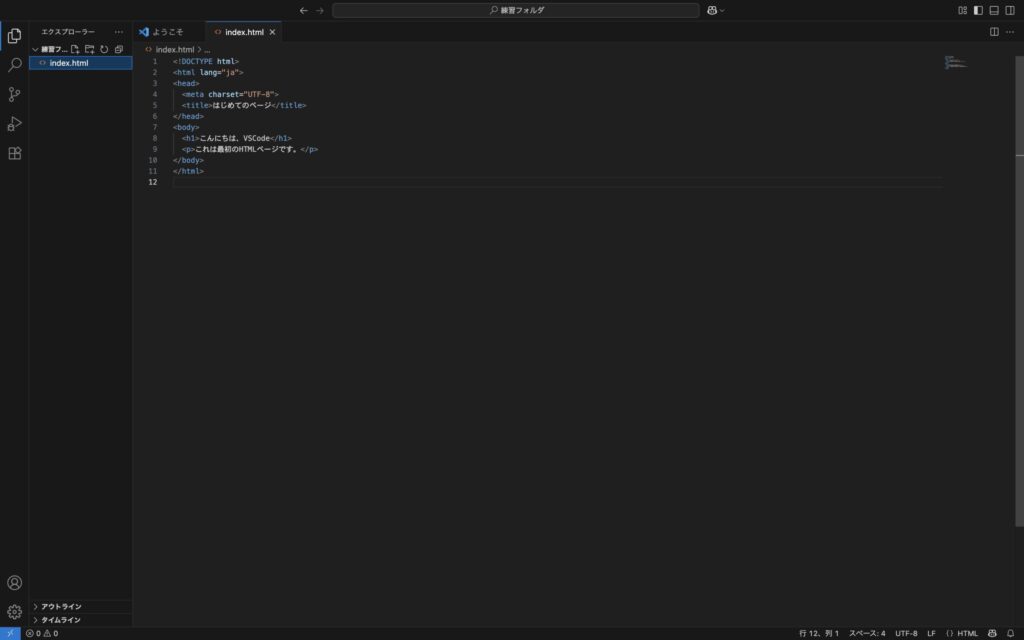This screenshot has height=640, width=1024.
Task: Open the Extensions view
Action: (x=14, y=153)
